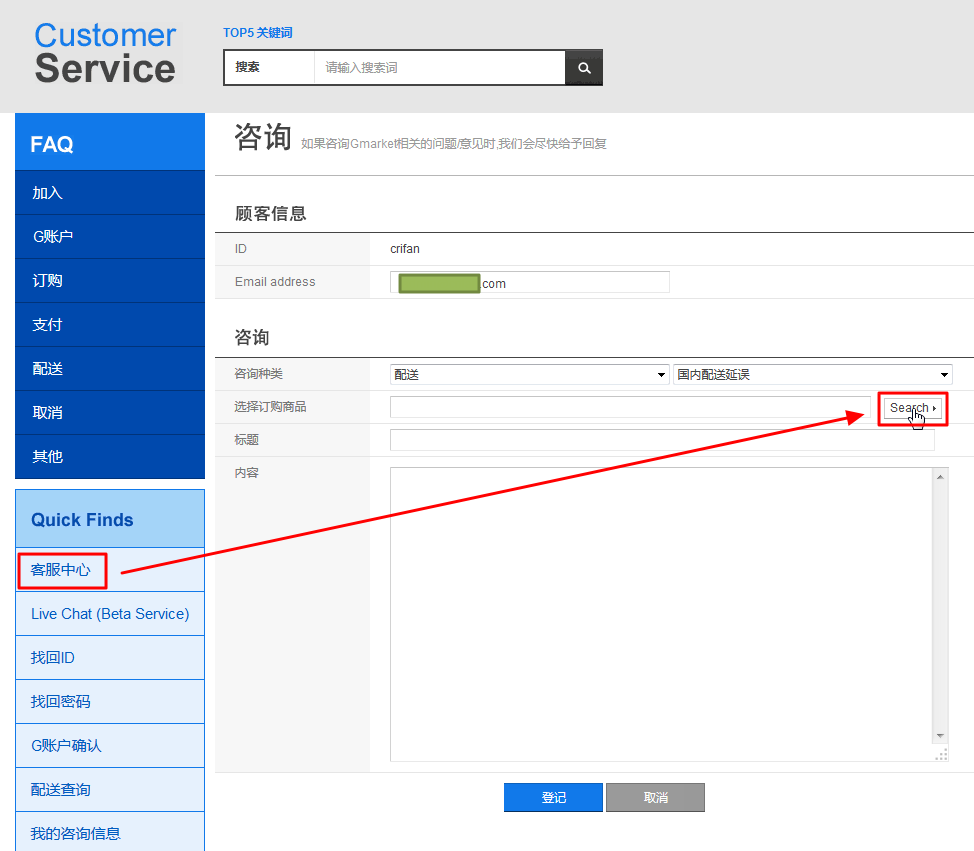Click the 找回密码 link
The height and width of the screenshot is (851, 974).
(x=61, y=702)
